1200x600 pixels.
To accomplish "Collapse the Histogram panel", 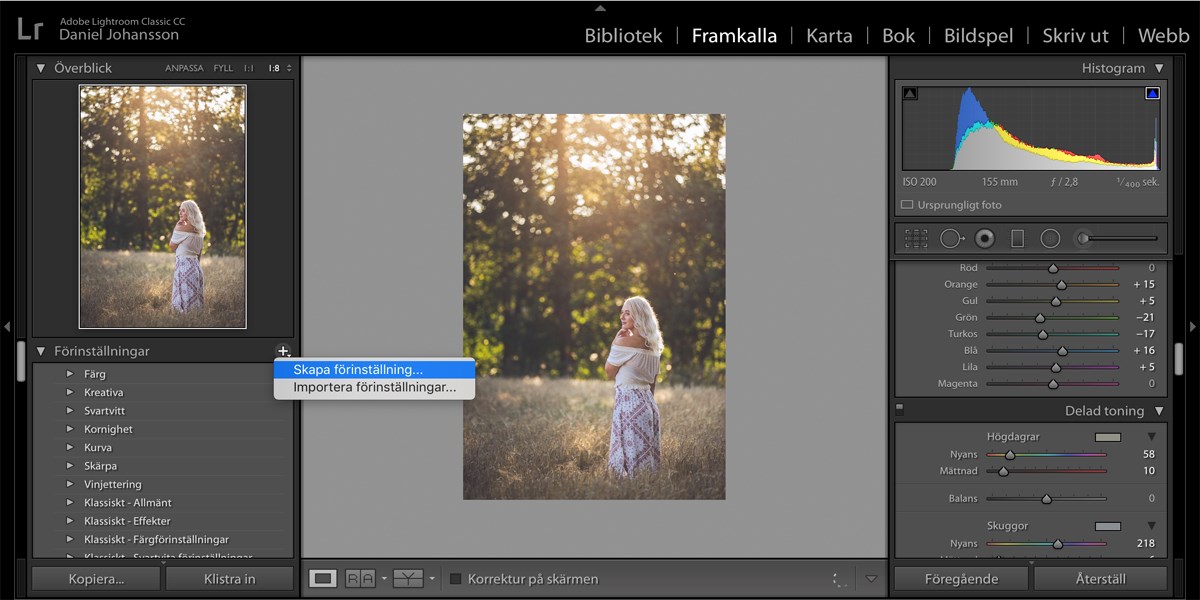I will click(x=1159, y=68).
